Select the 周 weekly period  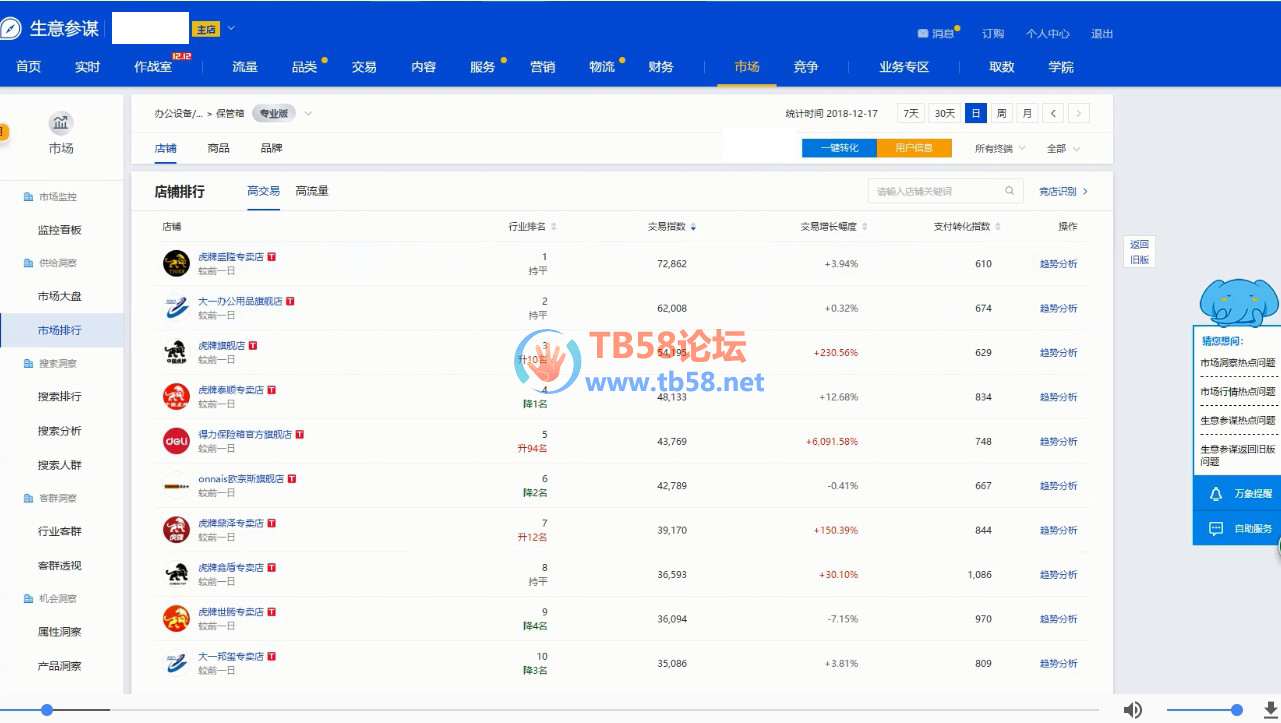coord(1001,114)
